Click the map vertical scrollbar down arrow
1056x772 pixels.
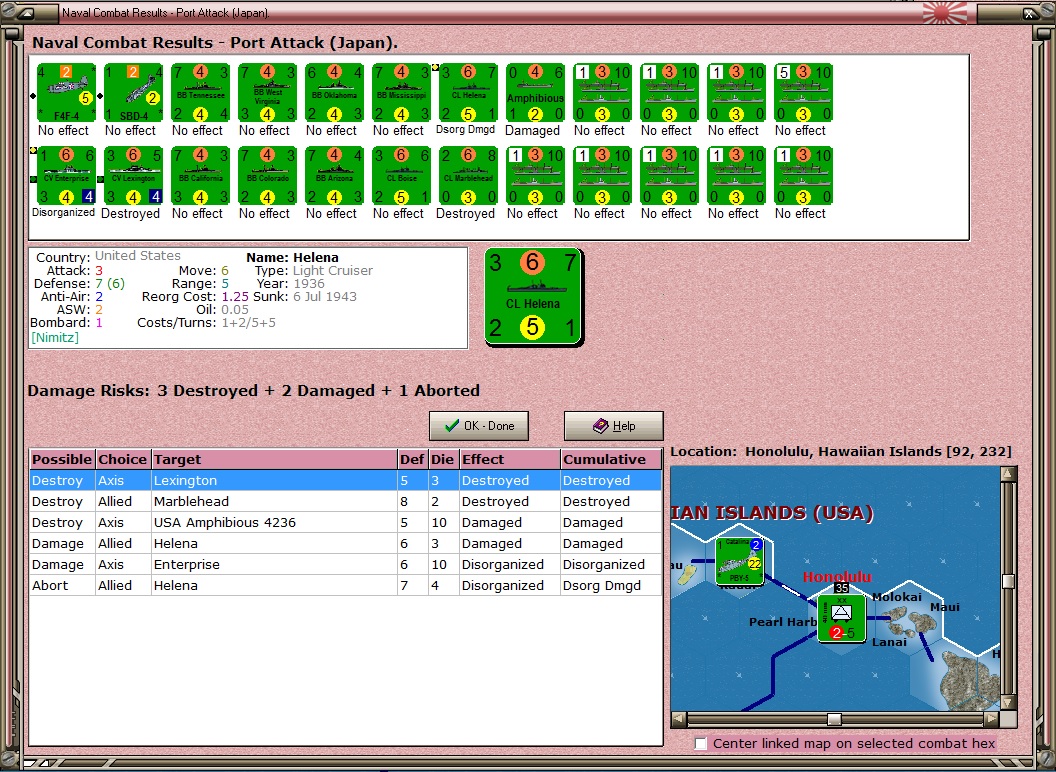point(1008,702)
